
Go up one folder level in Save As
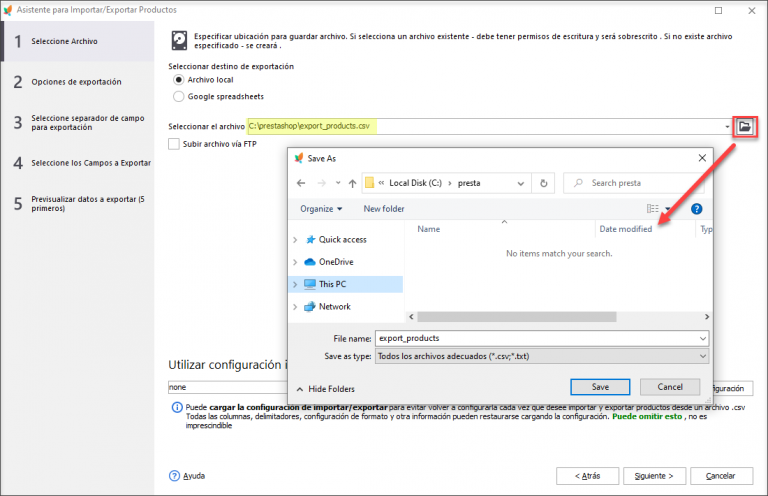click(352, 183)
